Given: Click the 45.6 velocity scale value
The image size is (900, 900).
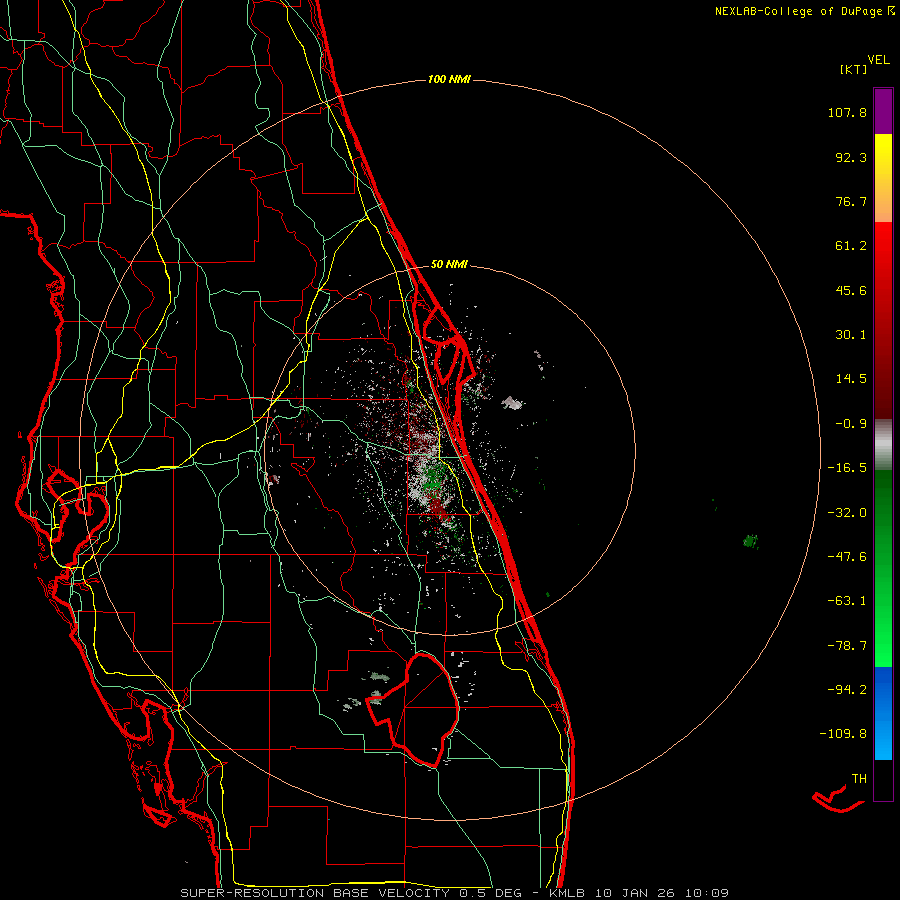Looking at the screenshot, I should 851,290.
